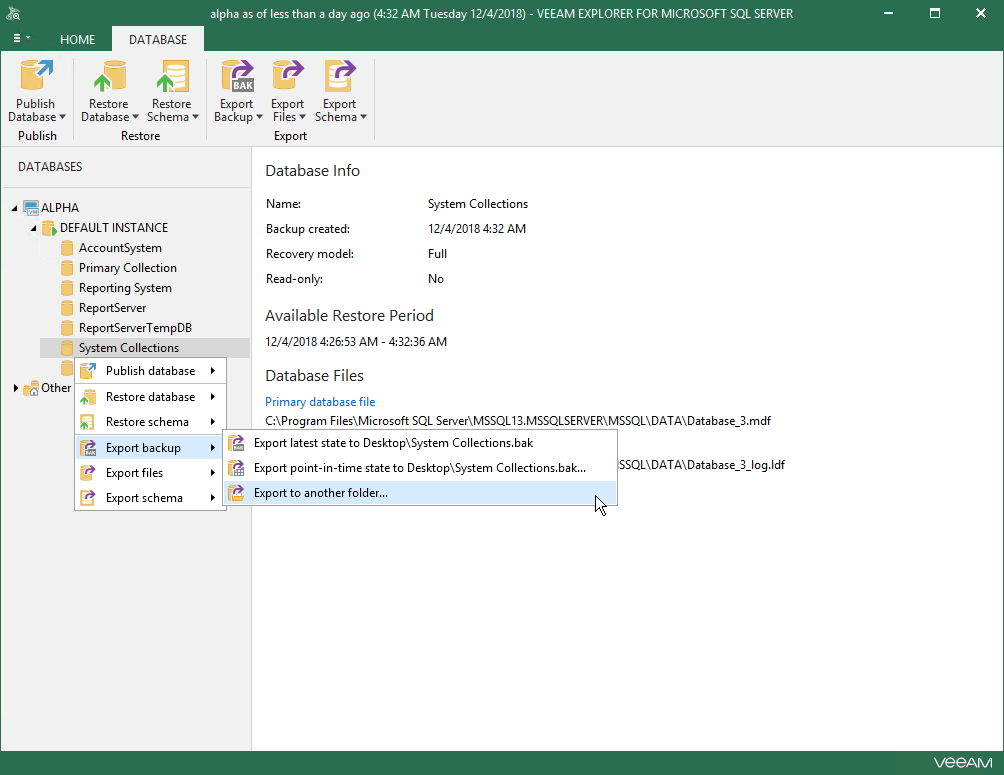Image resolution: width=1004 pixels, height=775 pixels.
Task: Switch to the HOME tab
Action: click(77, 40)
